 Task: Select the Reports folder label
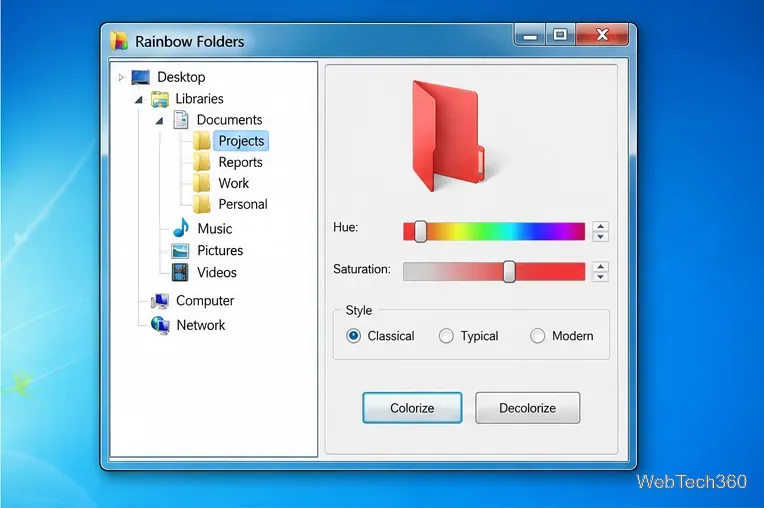point(241,162)
